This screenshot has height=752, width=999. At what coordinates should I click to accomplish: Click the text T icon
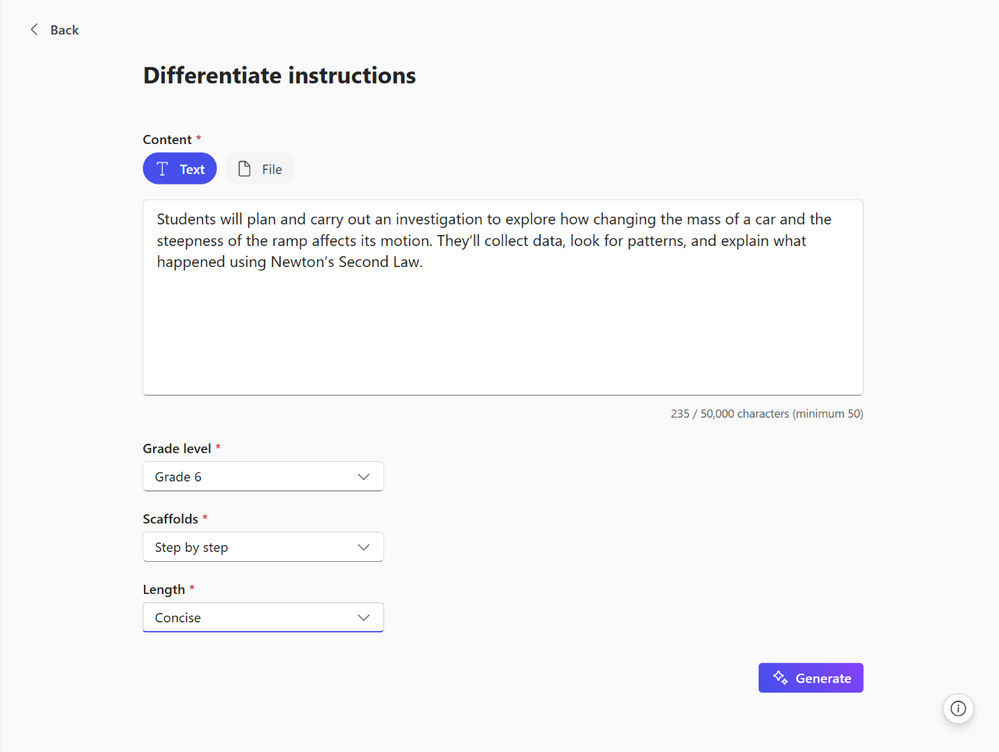pyautogui.click(x=162, y=169)
